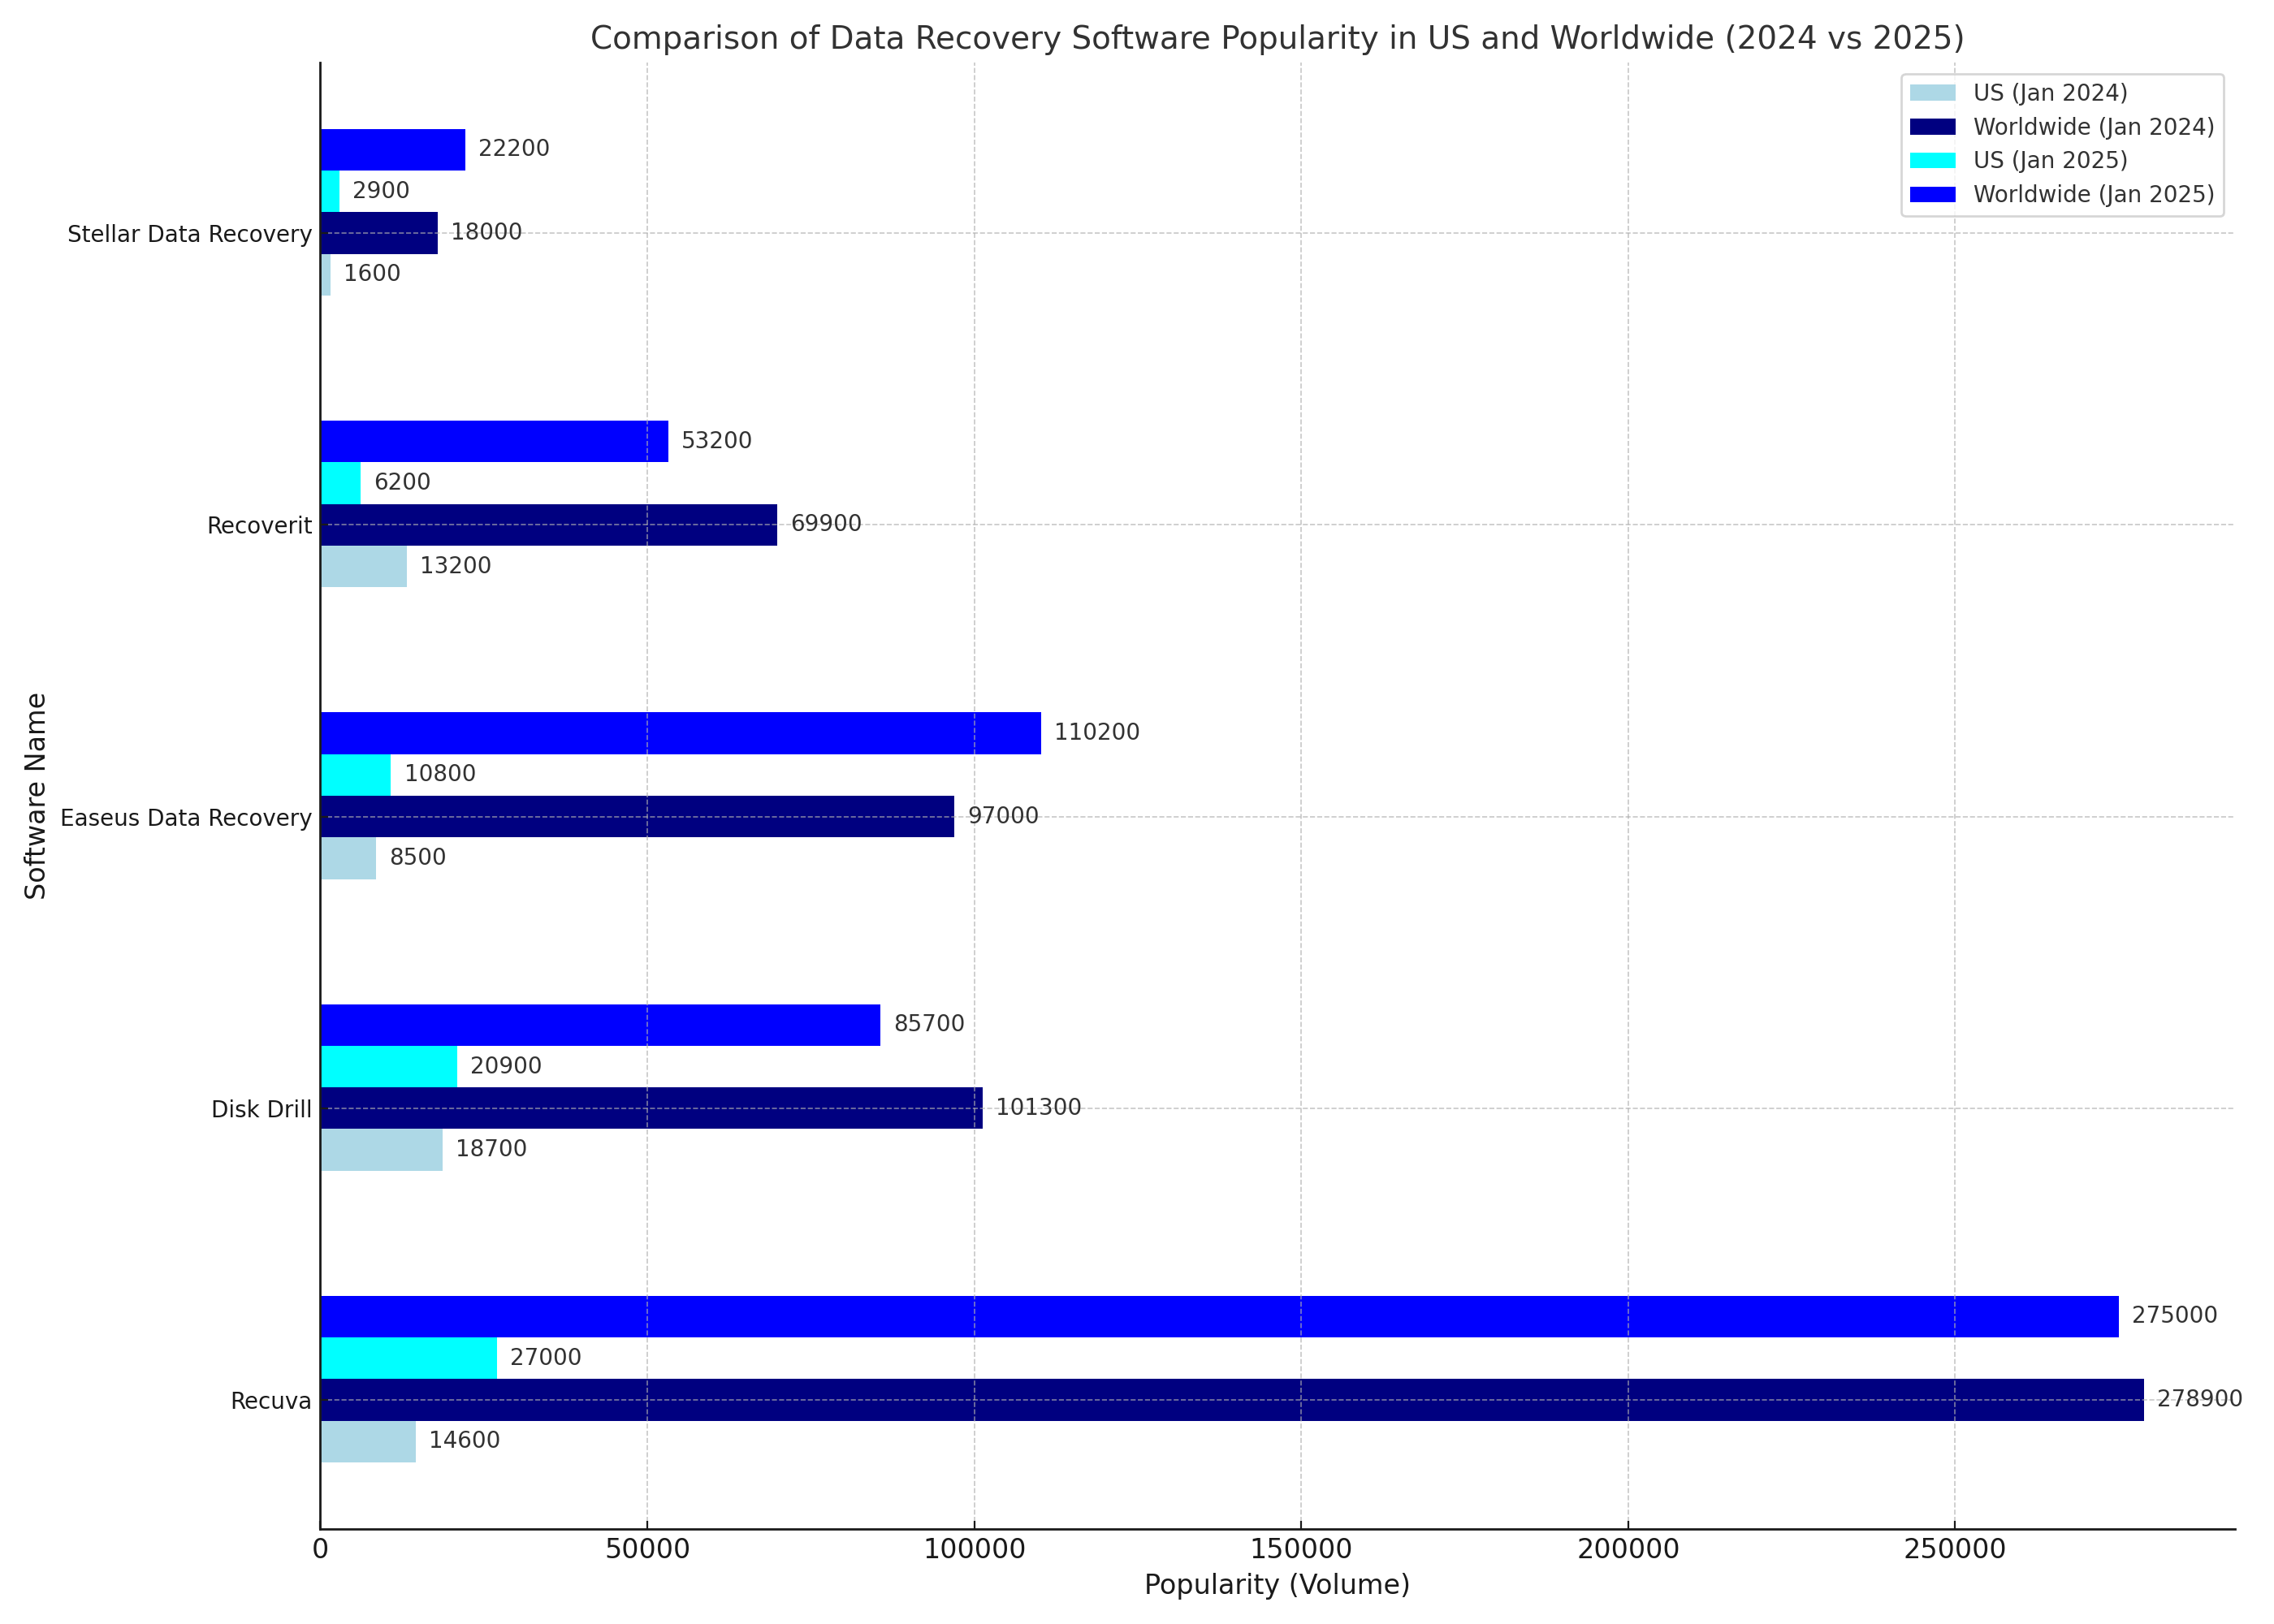Viewport: 2274px width, 1624px height.
Task: Click the x-axis tick label '0'
Action: (x=321, y=1551)
